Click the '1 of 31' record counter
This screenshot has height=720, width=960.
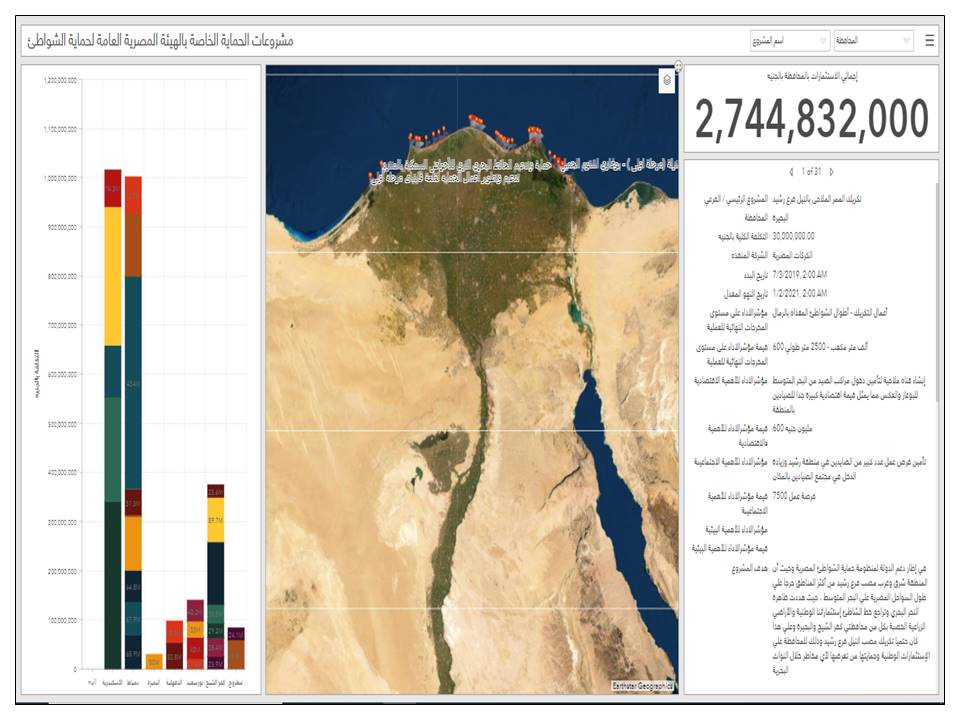tap(811, 172)
